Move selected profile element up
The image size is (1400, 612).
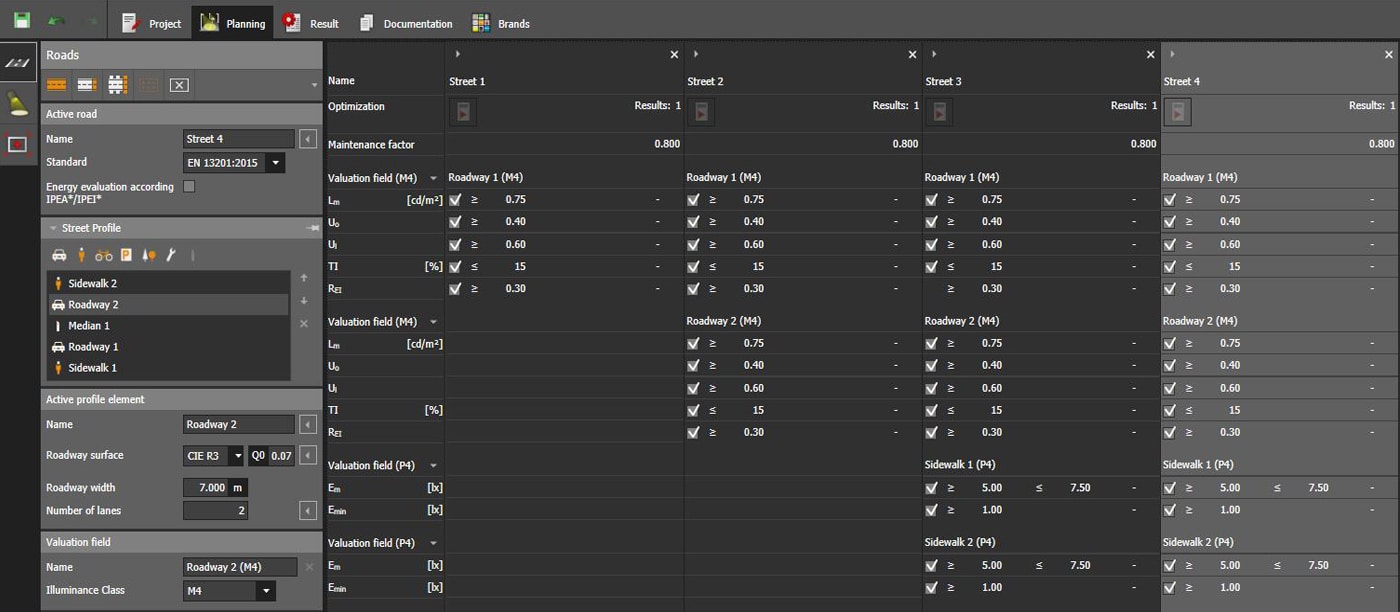[304, 278]
